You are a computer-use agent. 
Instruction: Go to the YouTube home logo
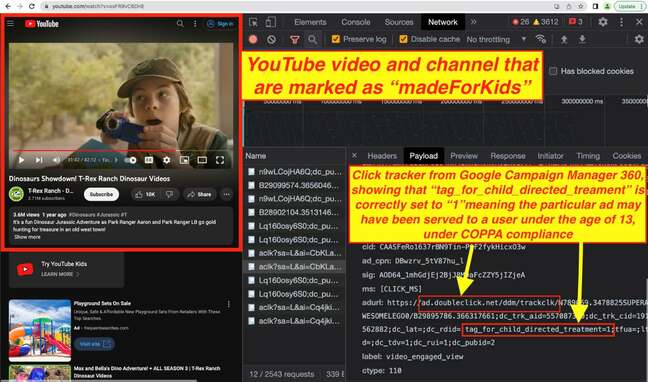click(42, 24)
